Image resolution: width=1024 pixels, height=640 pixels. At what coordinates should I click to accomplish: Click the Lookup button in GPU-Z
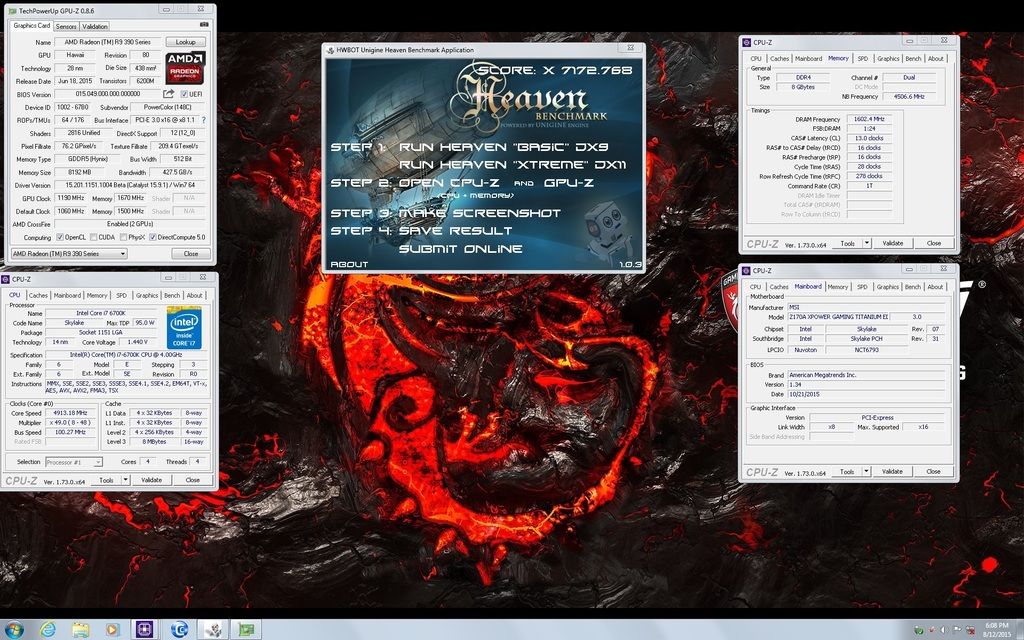186,42
